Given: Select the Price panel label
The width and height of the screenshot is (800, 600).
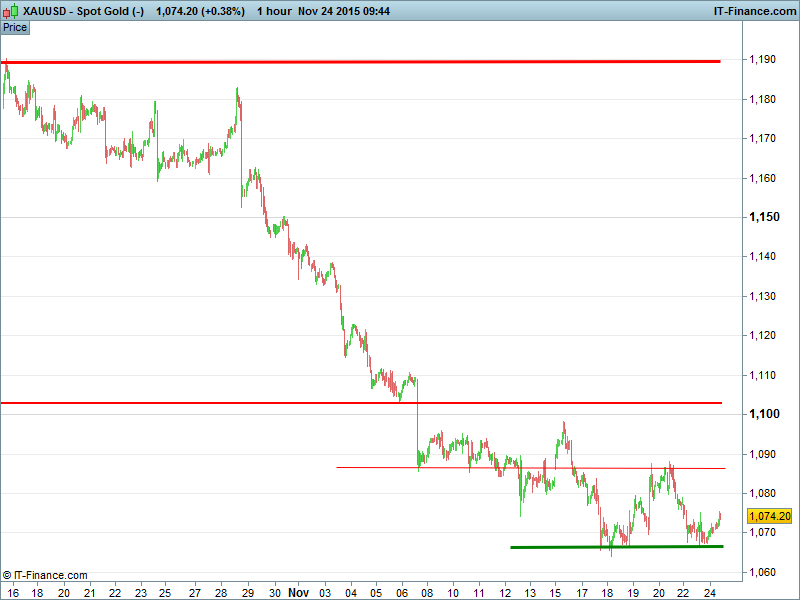Looking at the screenshot, I should coord(15,27).
